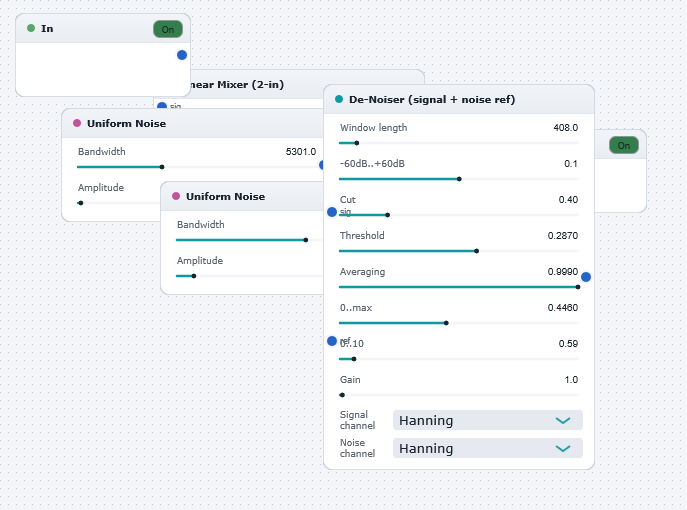Screen dimensions: 687x510
Task: Click the Threshold label
Action: [362, 235]
